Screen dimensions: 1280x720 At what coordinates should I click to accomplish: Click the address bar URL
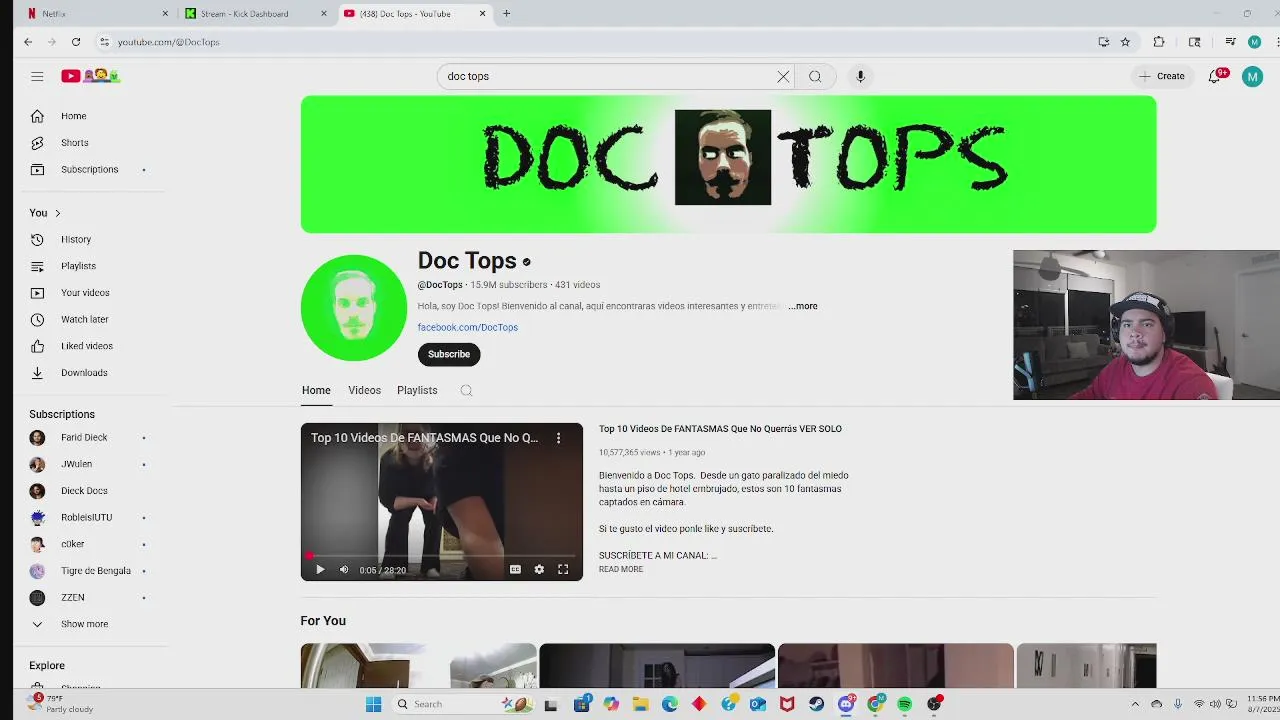click(168, 42)
